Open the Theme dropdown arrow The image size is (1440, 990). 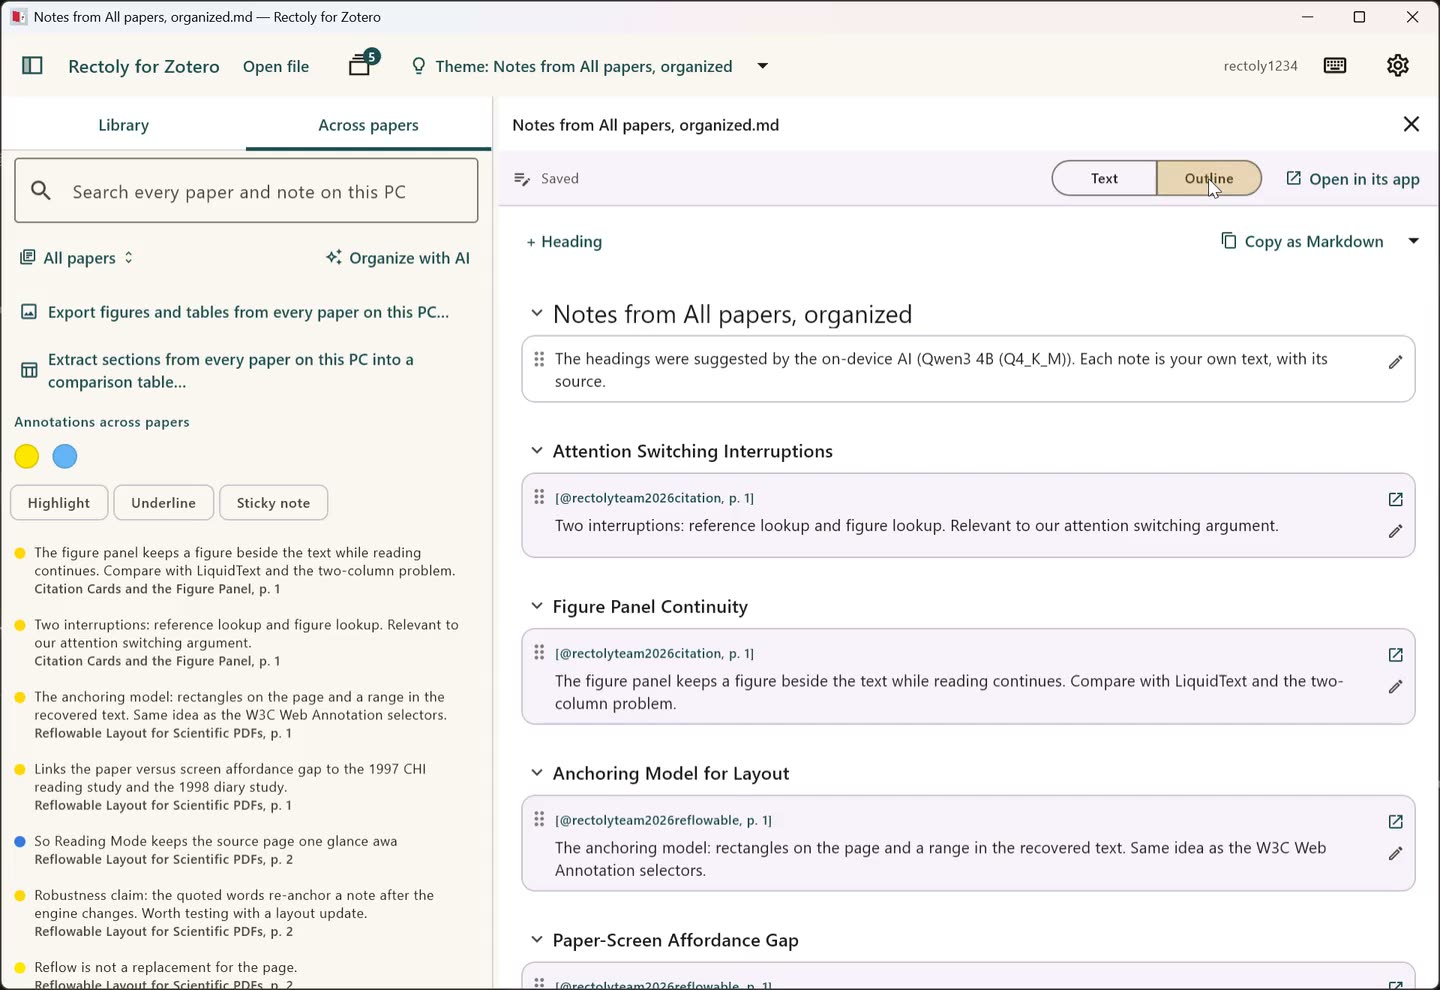coord(762,66)
